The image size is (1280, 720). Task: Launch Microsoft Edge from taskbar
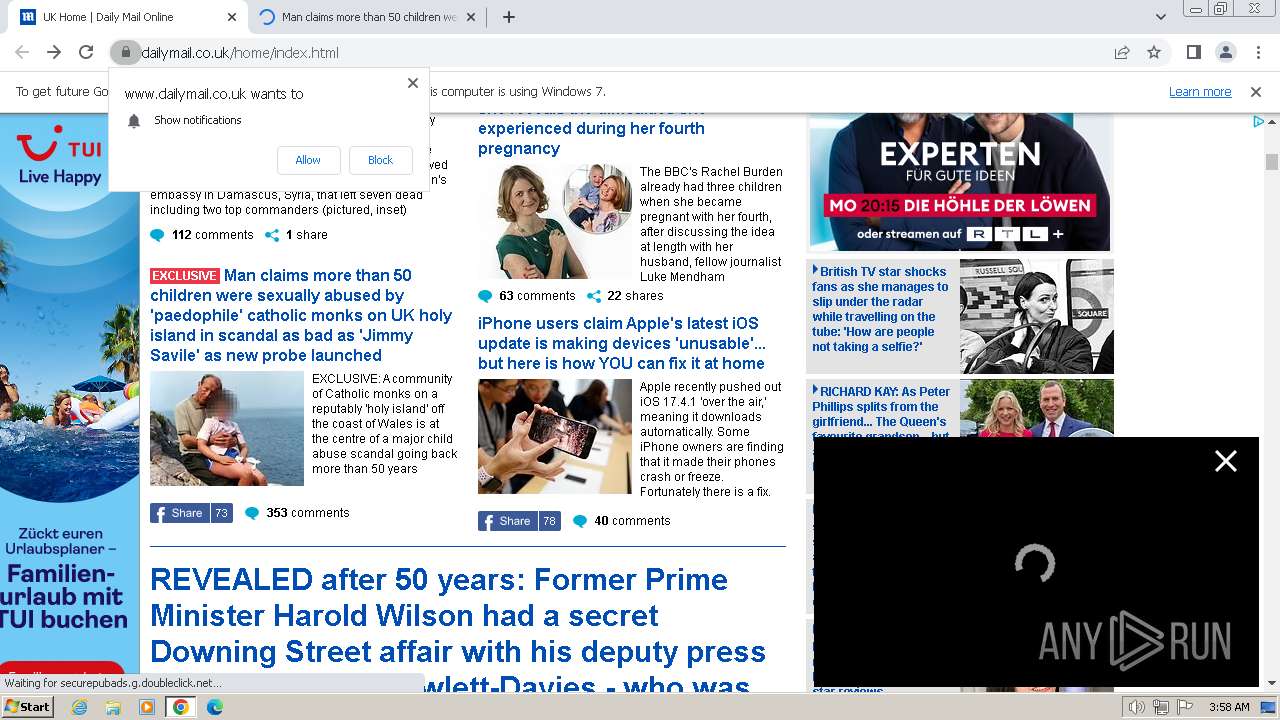coord(215,707)
